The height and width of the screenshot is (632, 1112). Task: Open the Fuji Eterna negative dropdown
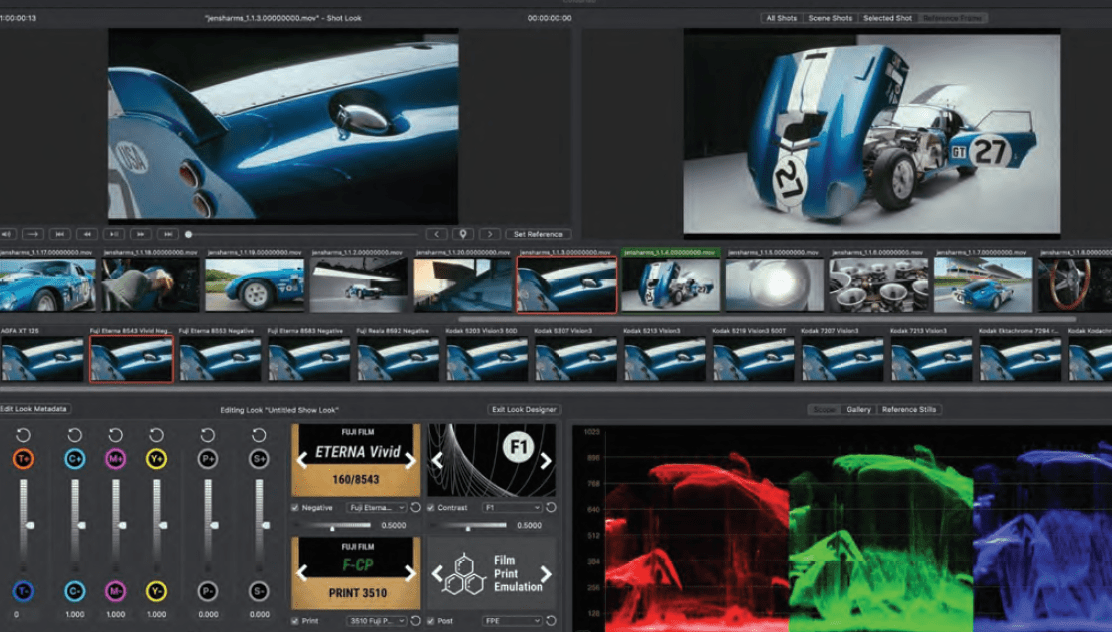(377, 508)
